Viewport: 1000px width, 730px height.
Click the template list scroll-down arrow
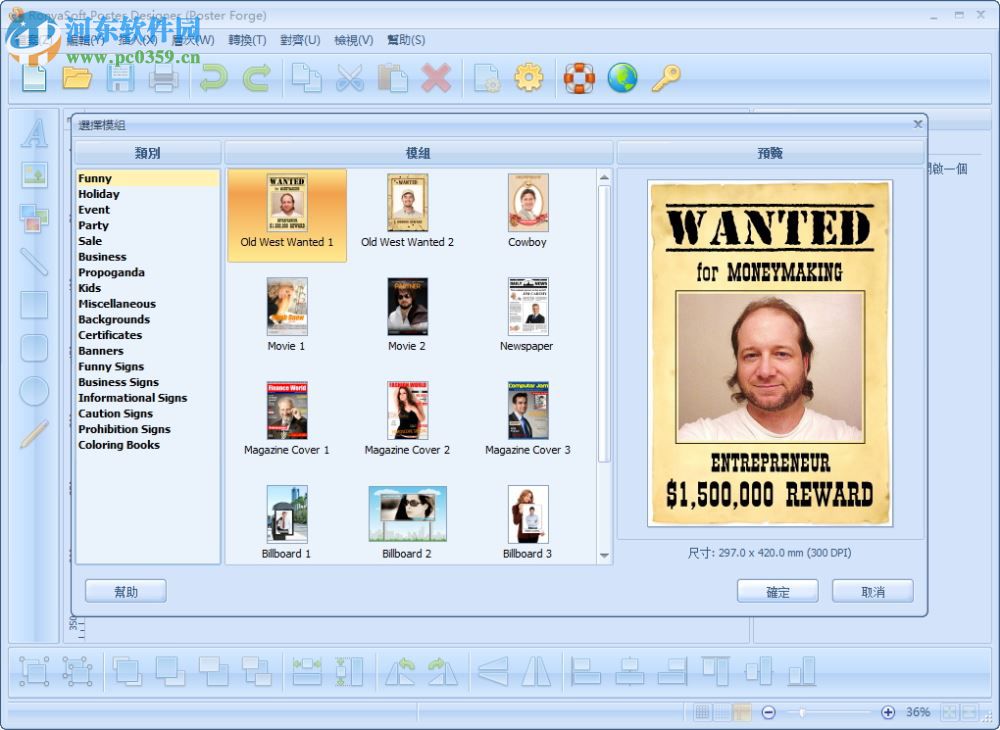(604, 555)
